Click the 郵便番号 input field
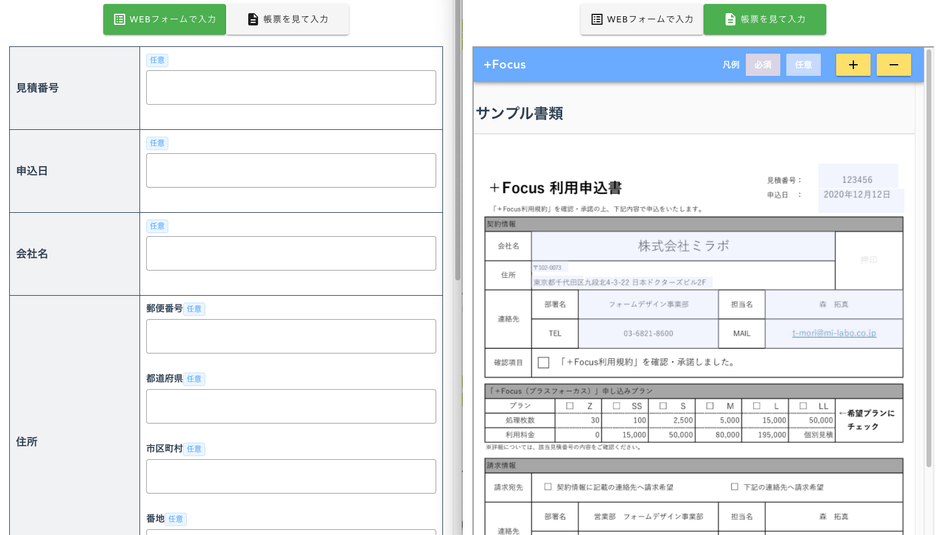This screenshot has width=940, height=535. (x=291, y=336)
